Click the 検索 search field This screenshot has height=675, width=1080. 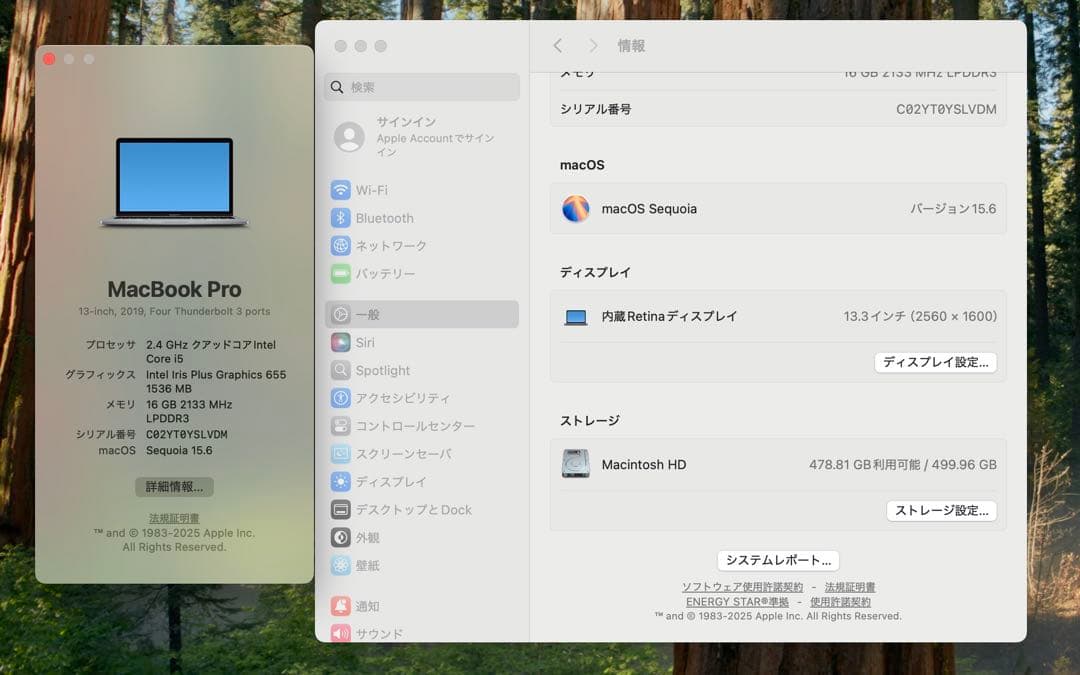422,87
